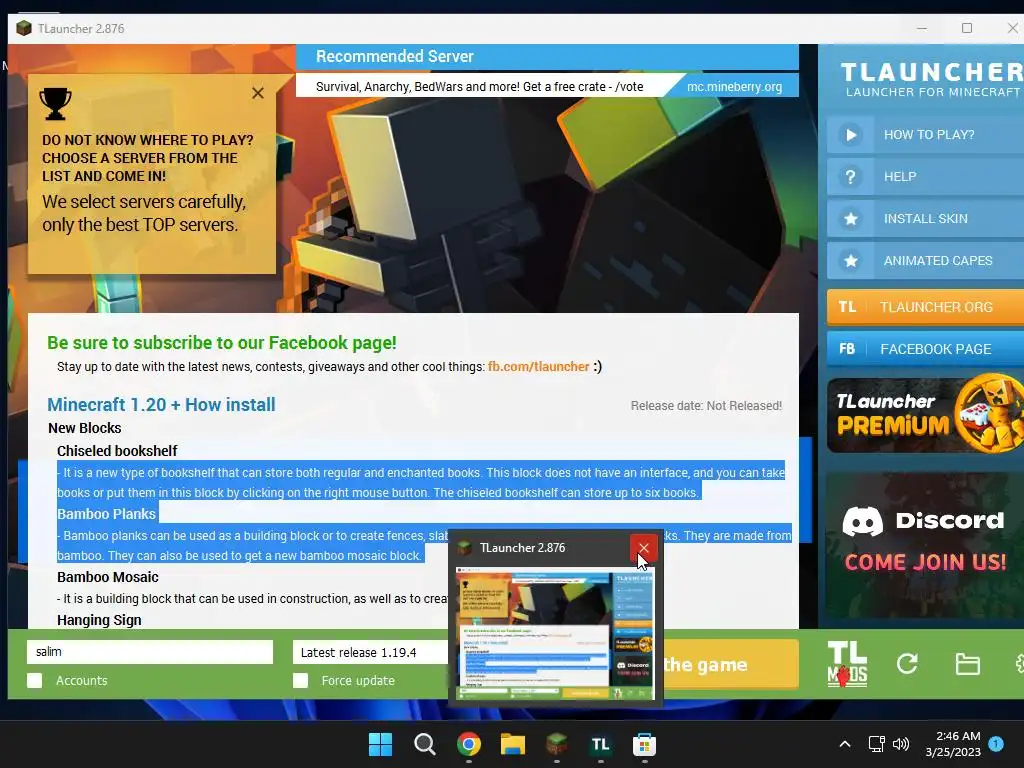Click the Discord logo icon on the banner
The width and height of the screenshot is (1024, 768).
point(862,521)
